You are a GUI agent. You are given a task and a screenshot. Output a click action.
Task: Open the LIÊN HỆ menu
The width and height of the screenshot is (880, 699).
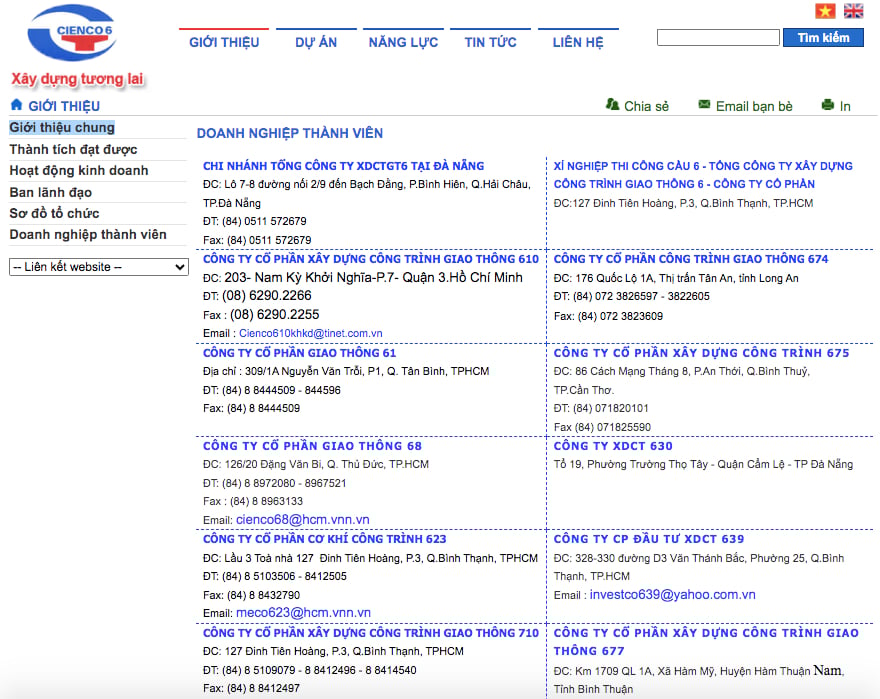(x=578, y=42)
